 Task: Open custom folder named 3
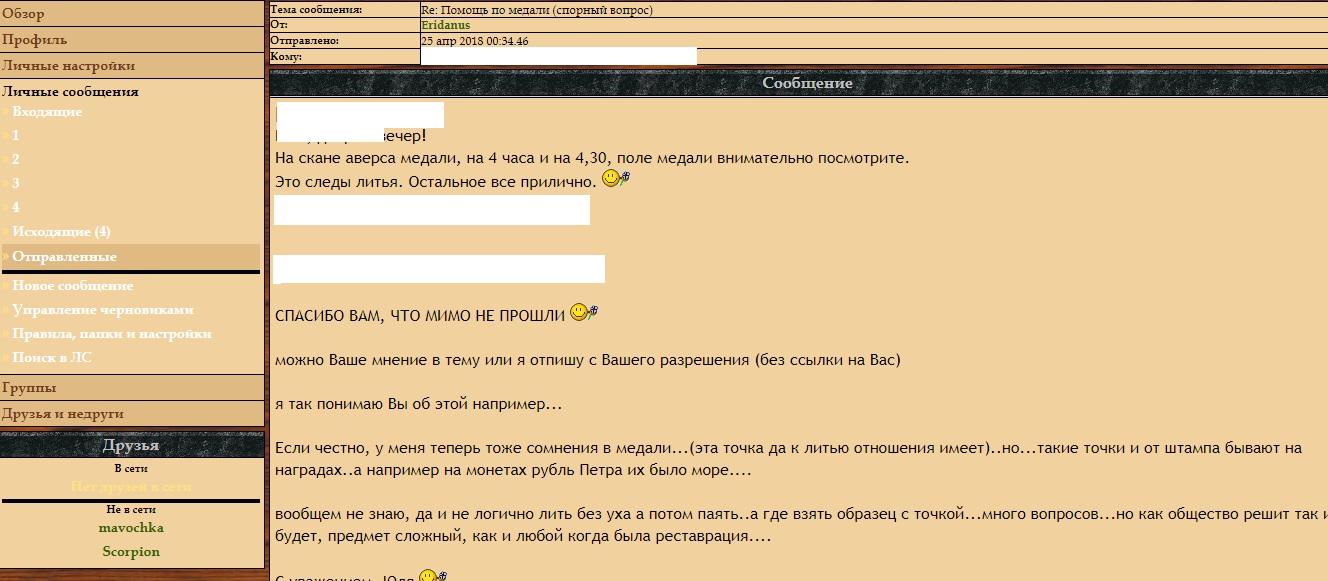tap(16, 183)
